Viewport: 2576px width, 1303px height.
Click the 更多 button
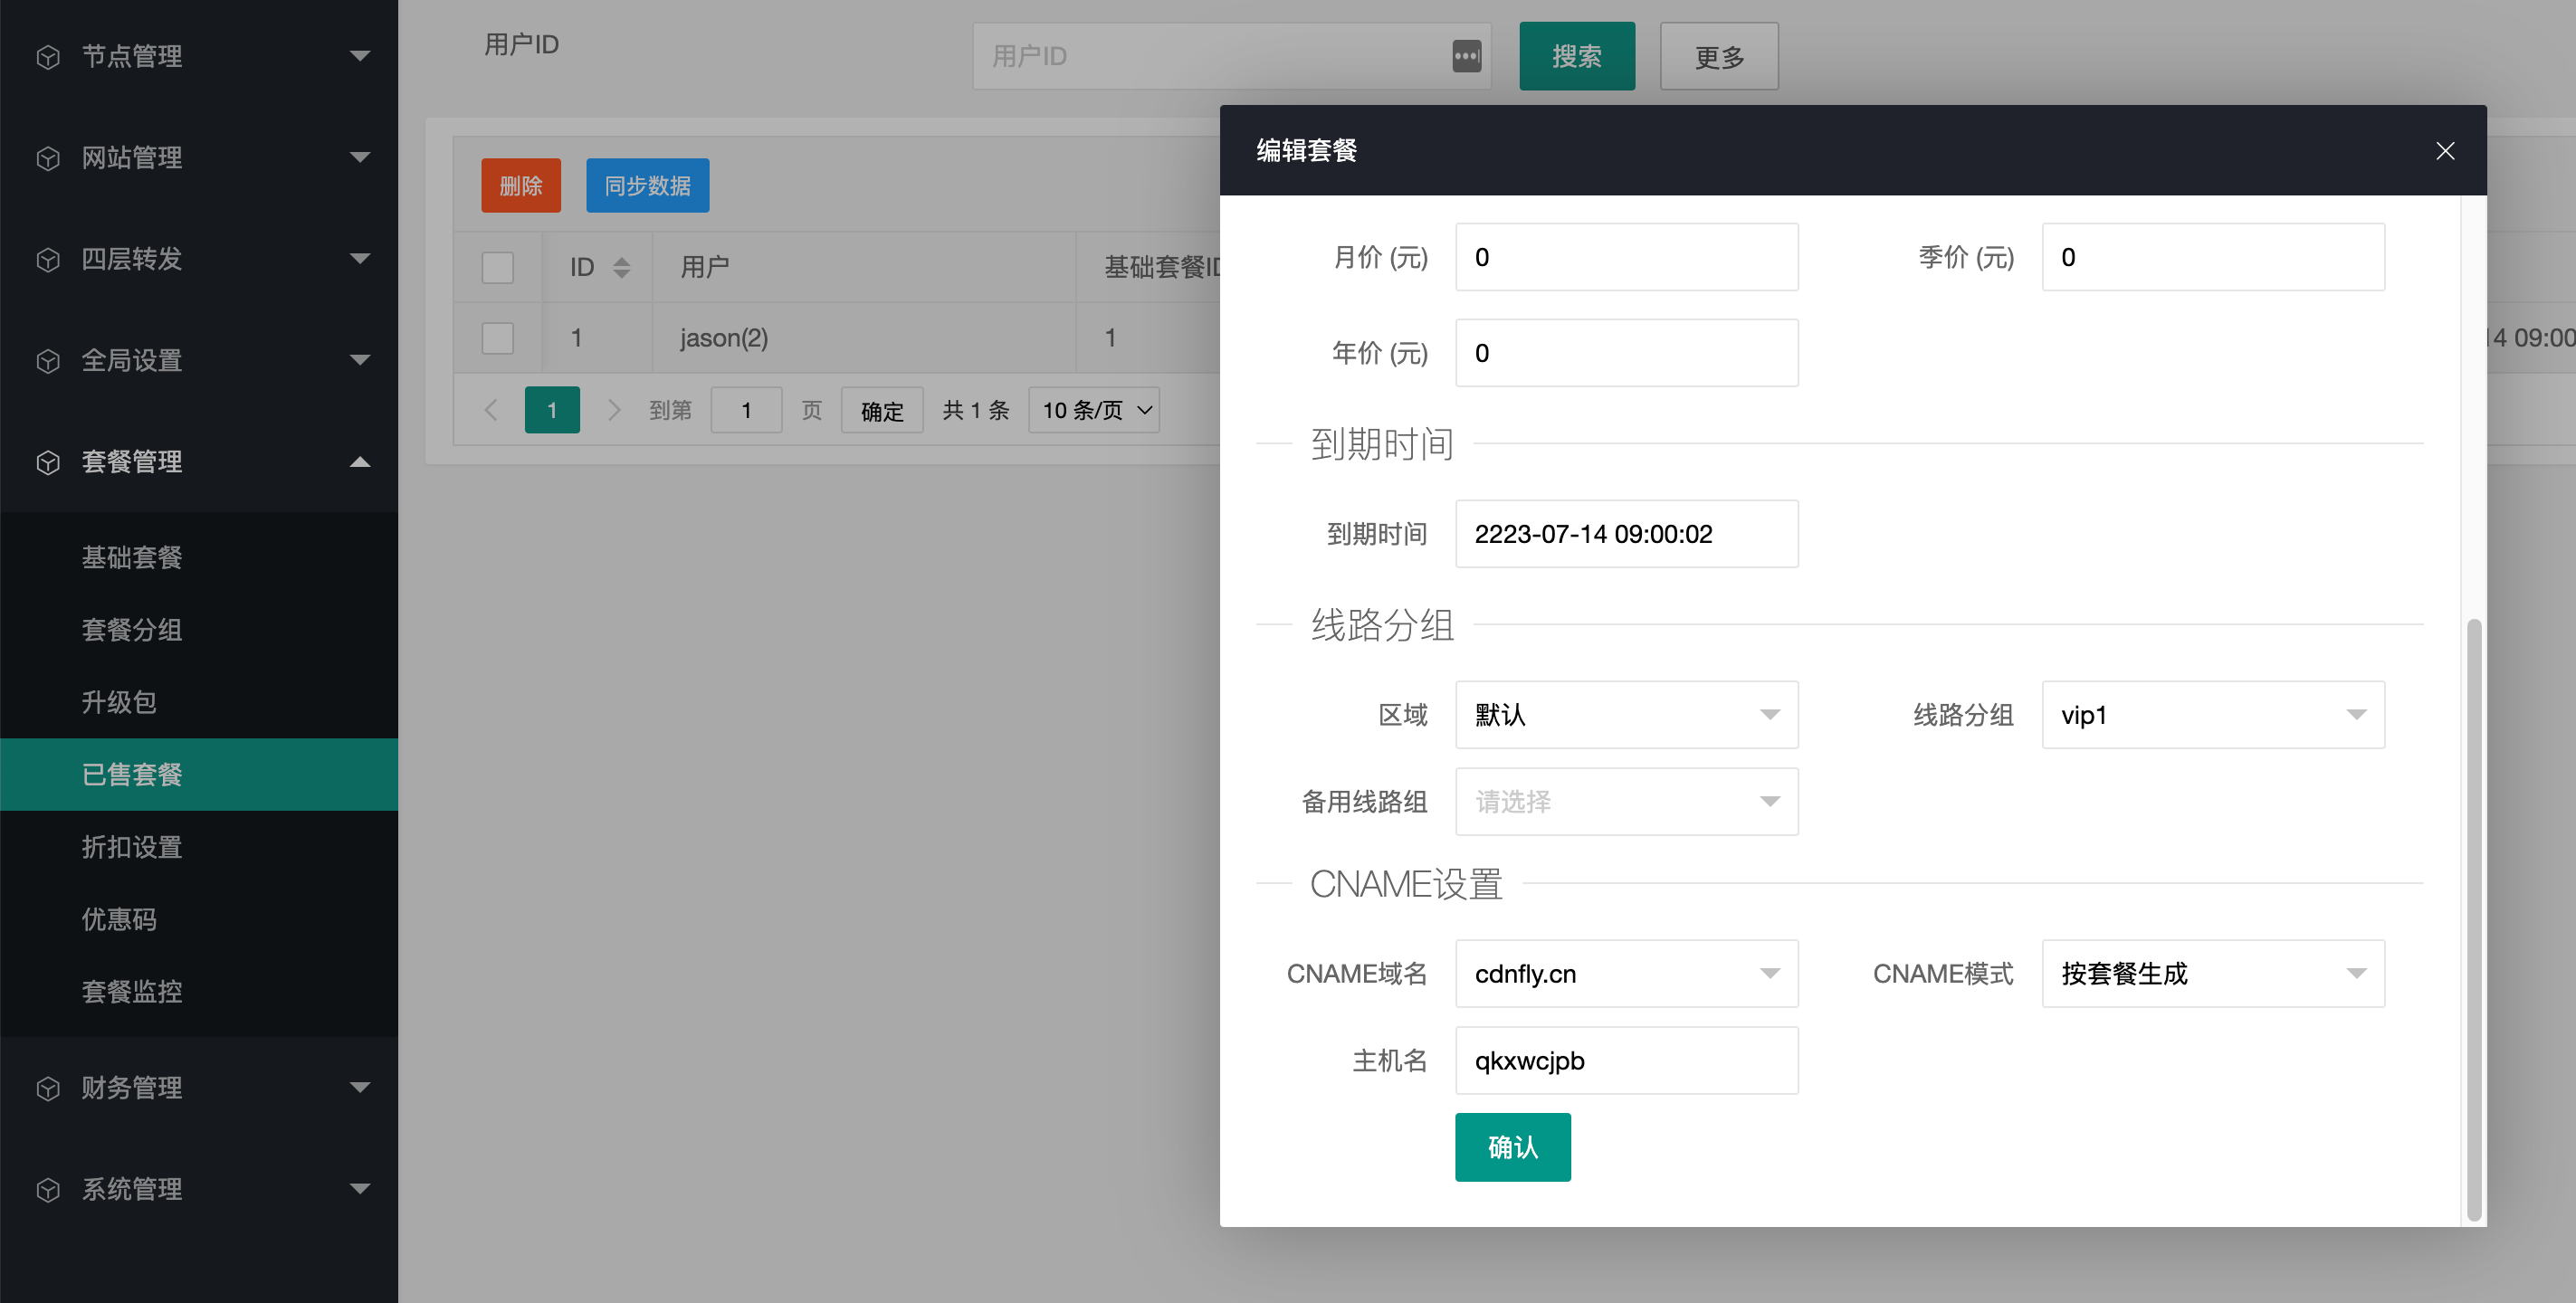(1719, 56)
